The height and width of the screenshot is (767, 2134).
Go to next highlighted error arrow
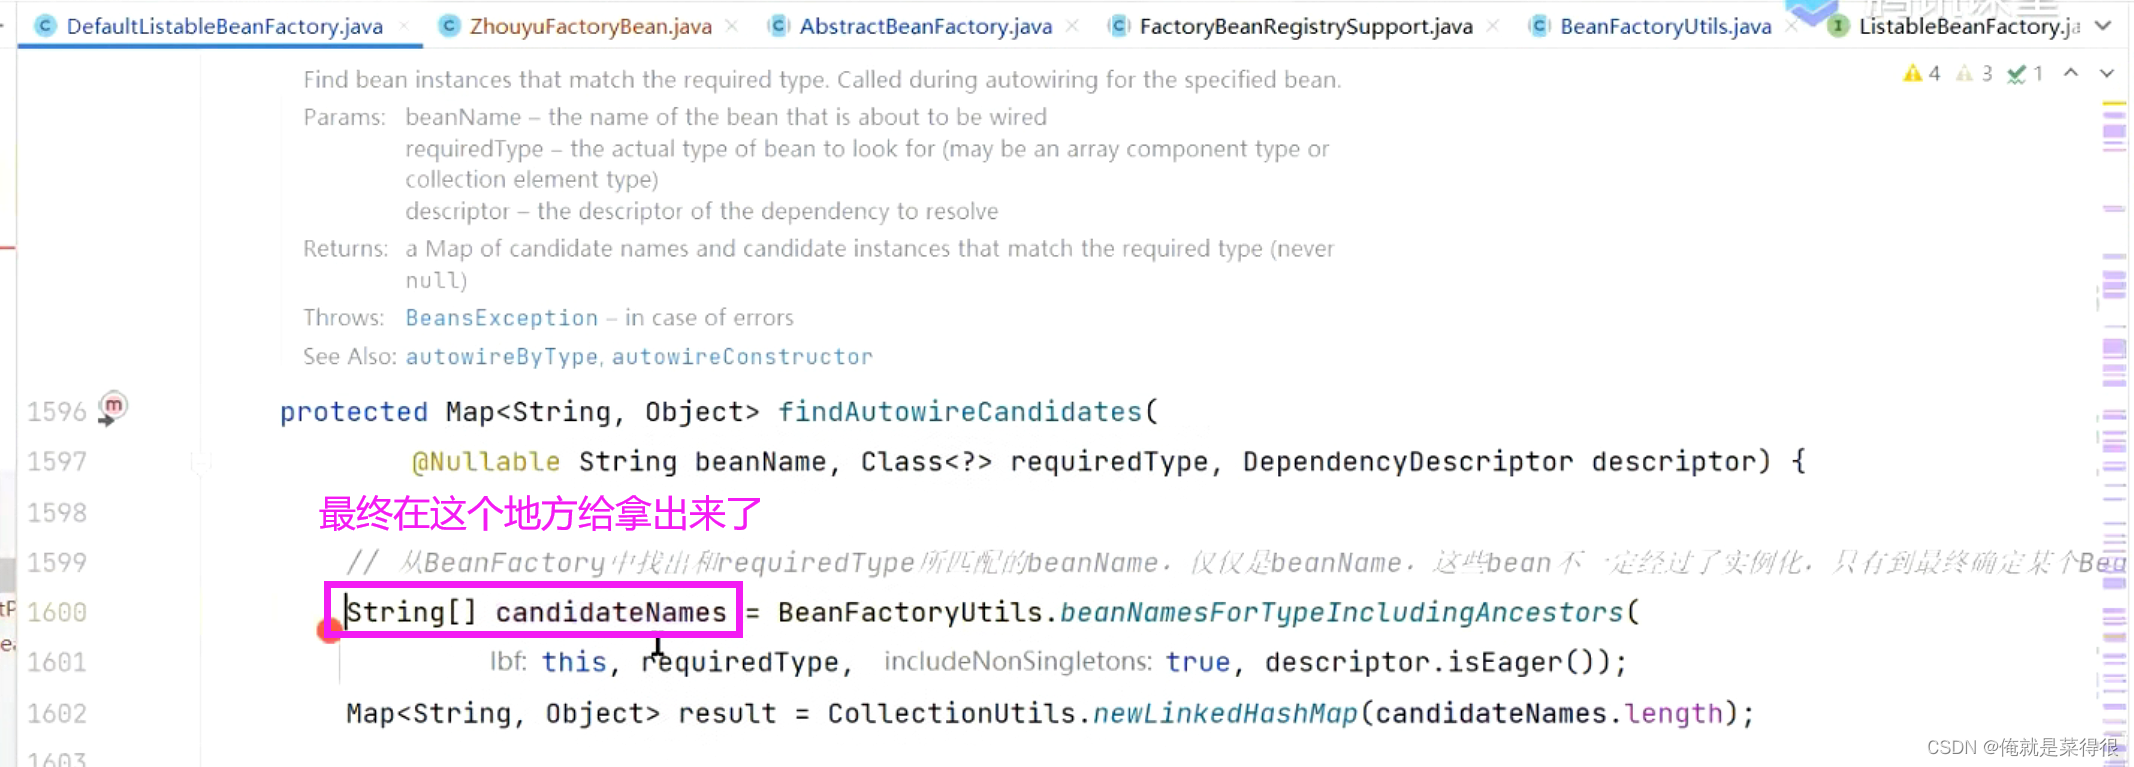click(x=2107, y=73)
